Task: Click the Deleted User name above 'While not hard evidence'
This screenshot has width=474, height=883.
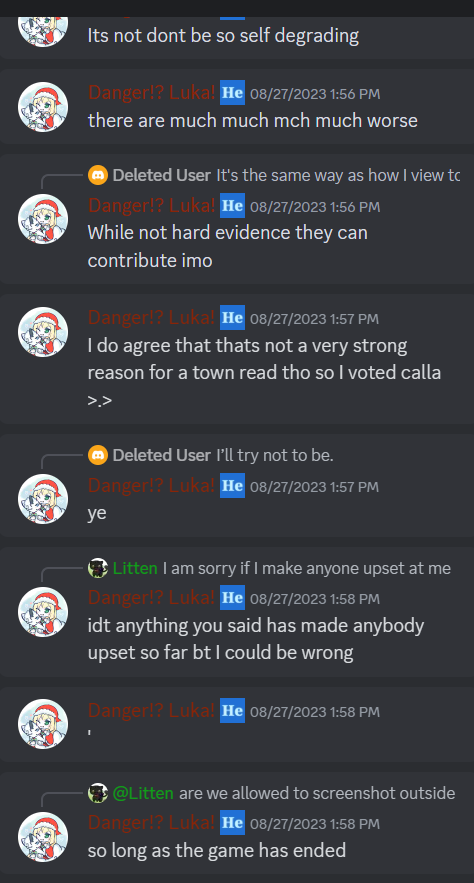Action: click(x=162, y=175)
